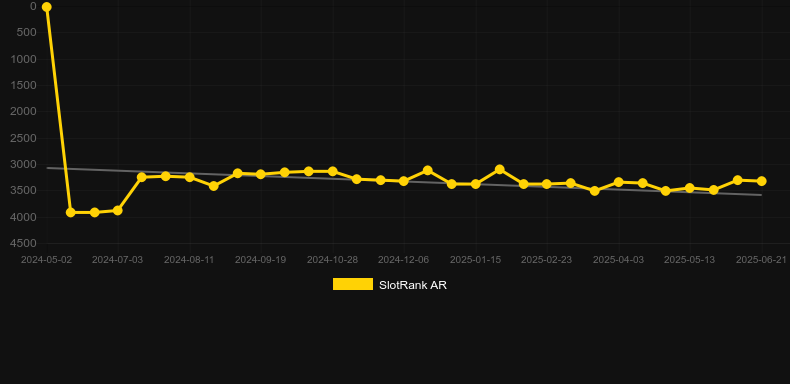Click the 1000 y-axis label
The height and width of the screenshot is (384, 790).
(24, 59)
